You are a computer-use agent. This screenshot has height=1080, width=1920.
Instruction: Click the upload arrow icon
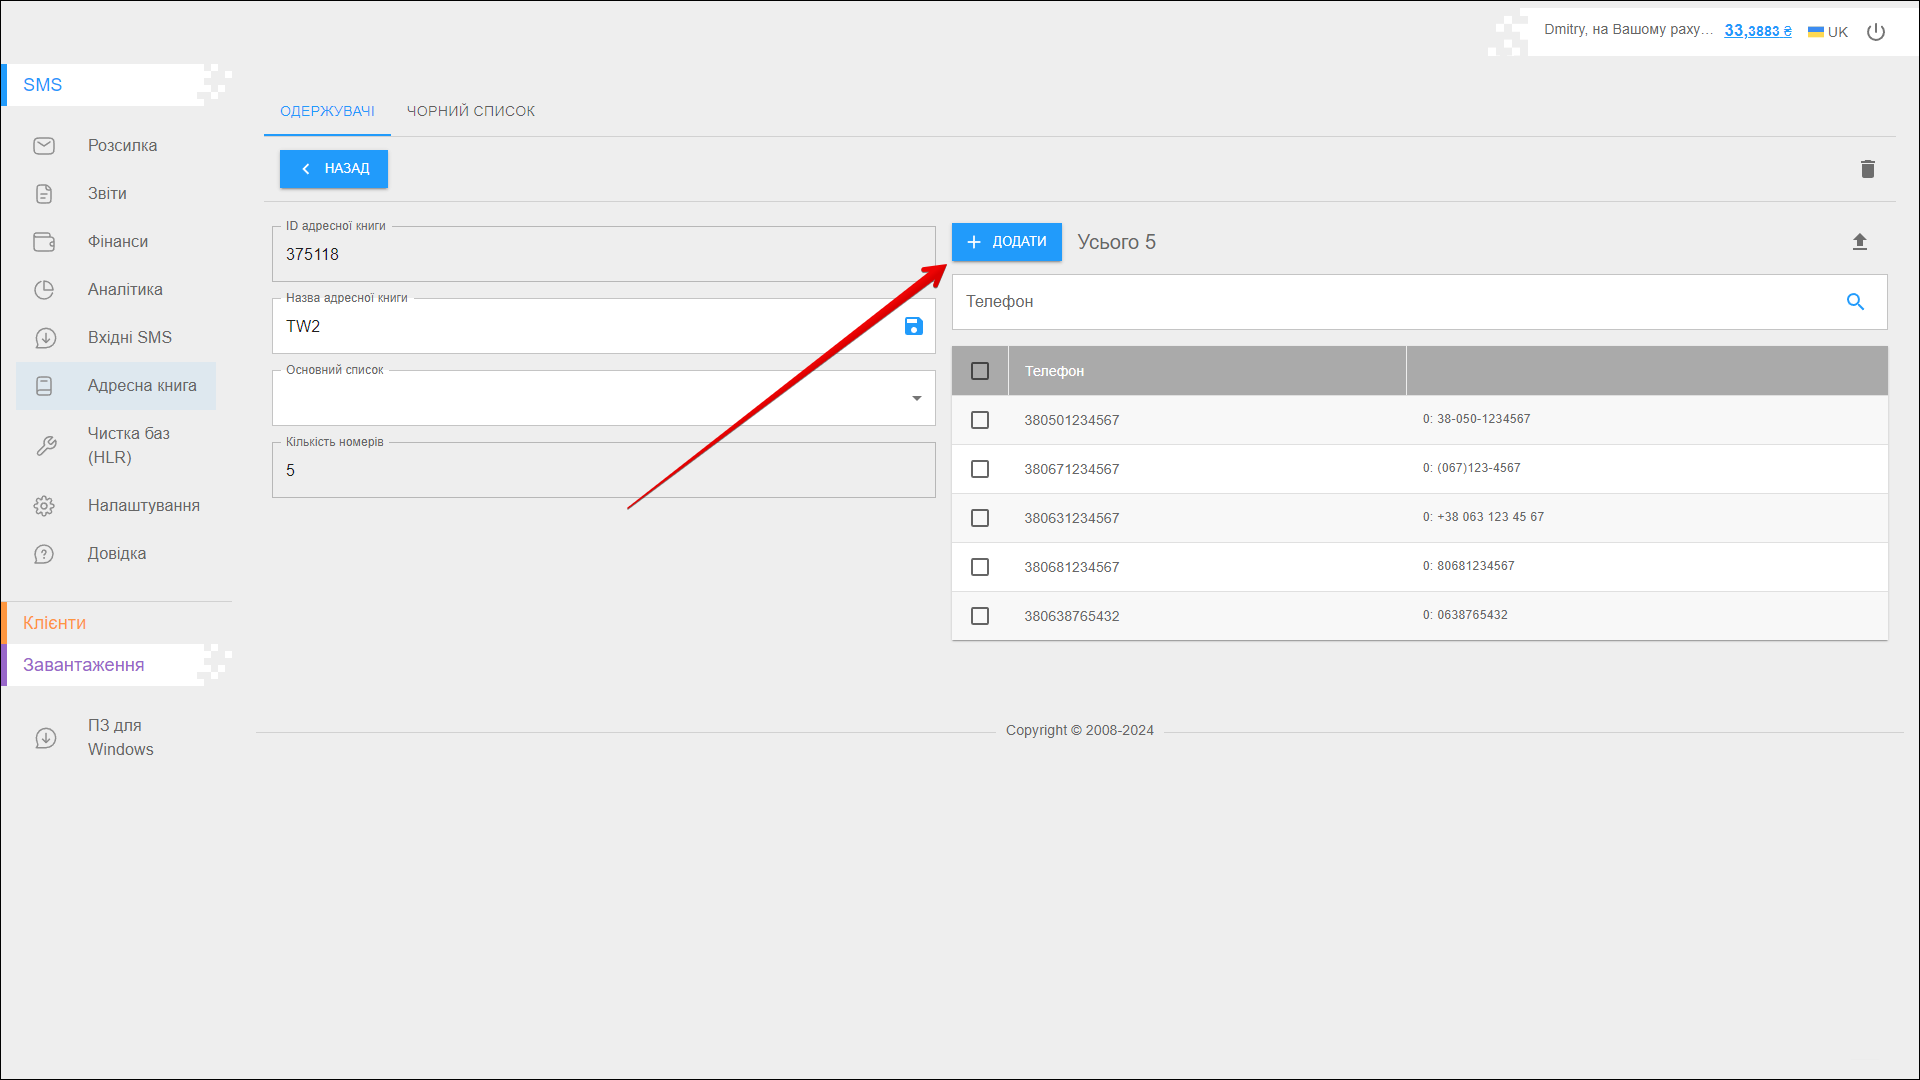1859,242
